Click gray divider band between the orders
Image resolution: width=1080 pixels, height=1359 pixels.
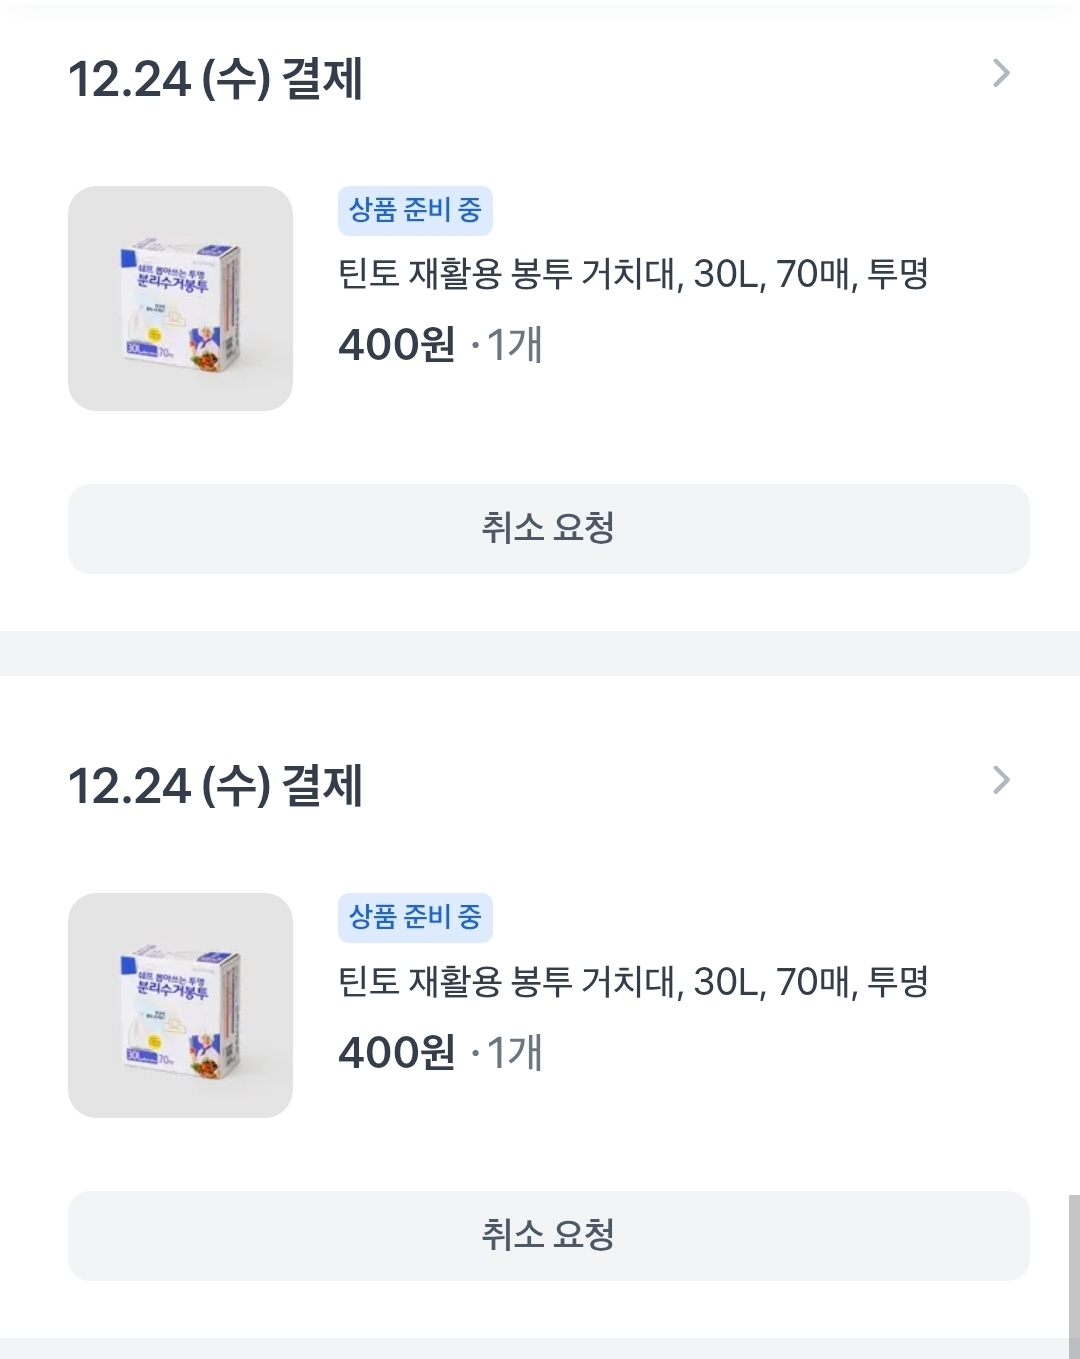pyautogui.click(x=540, y=653)
